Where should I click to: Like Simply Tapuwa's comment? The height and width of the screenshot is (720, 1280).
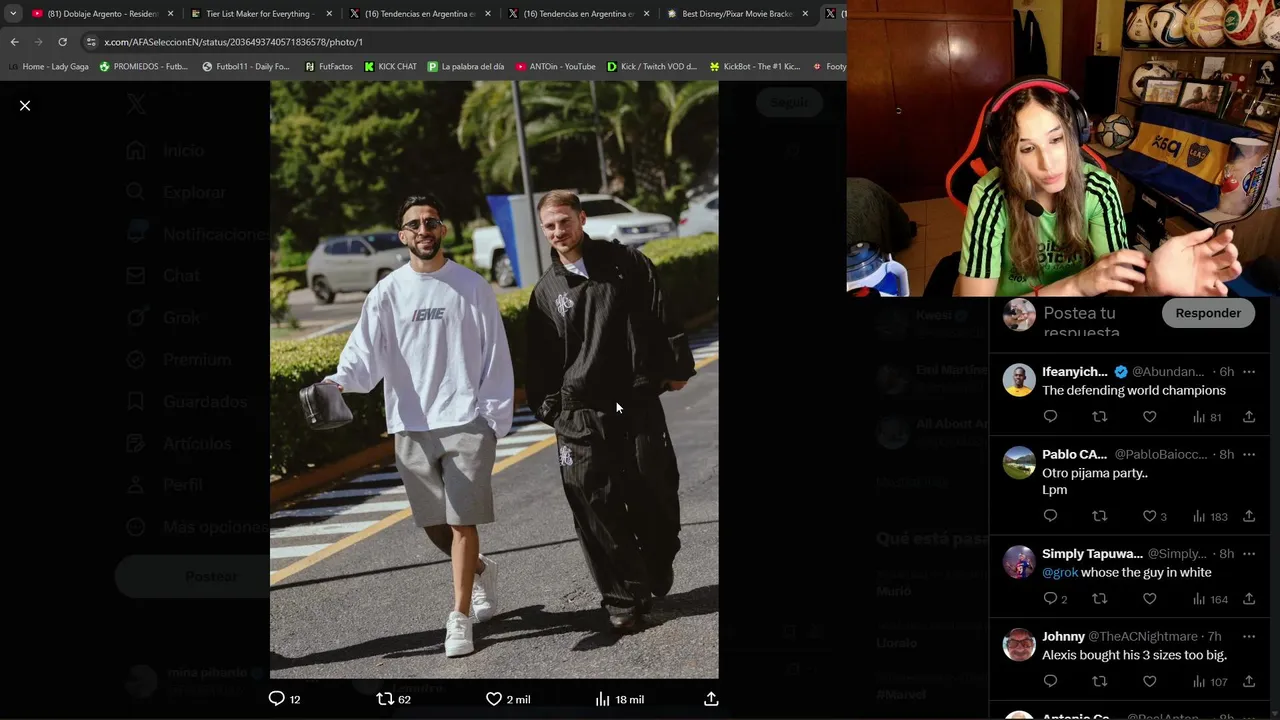pyautogui.click(x=1150, y=599)
